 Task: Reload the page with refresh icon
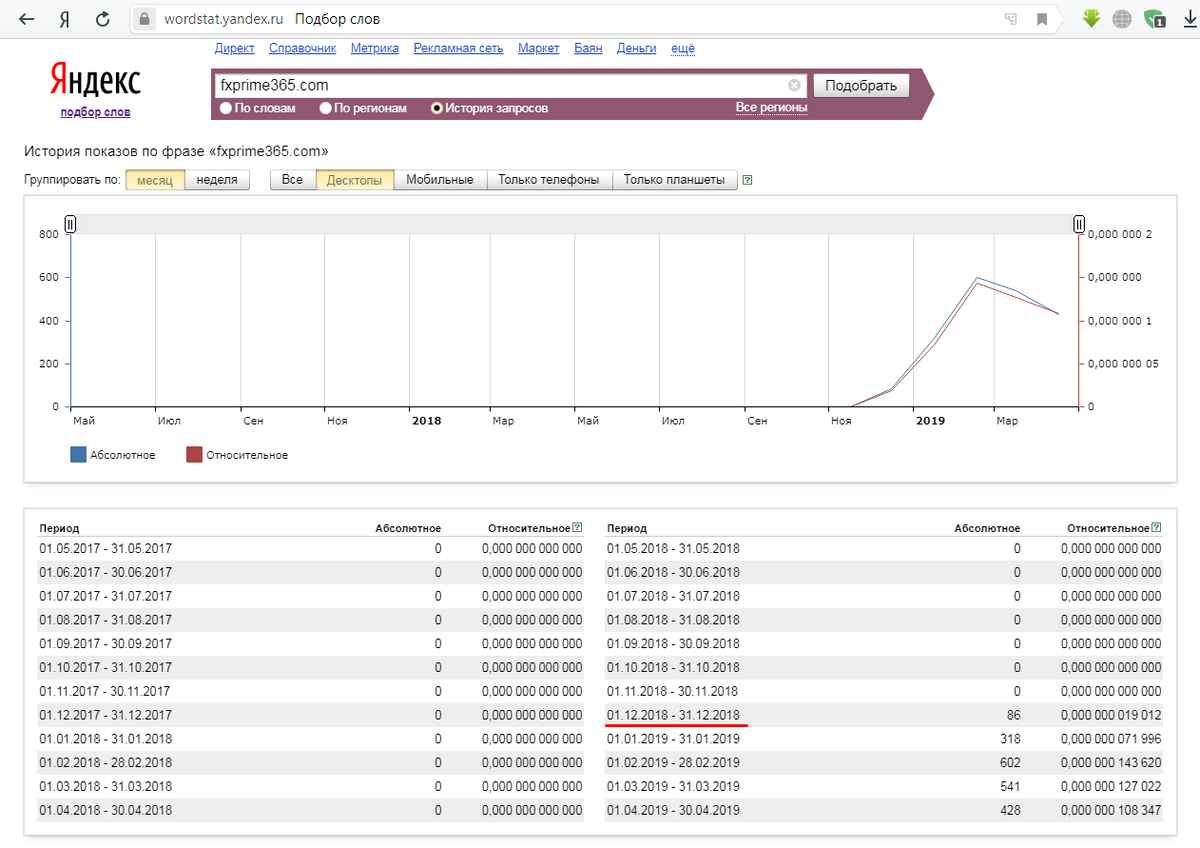tap(102, 19)
